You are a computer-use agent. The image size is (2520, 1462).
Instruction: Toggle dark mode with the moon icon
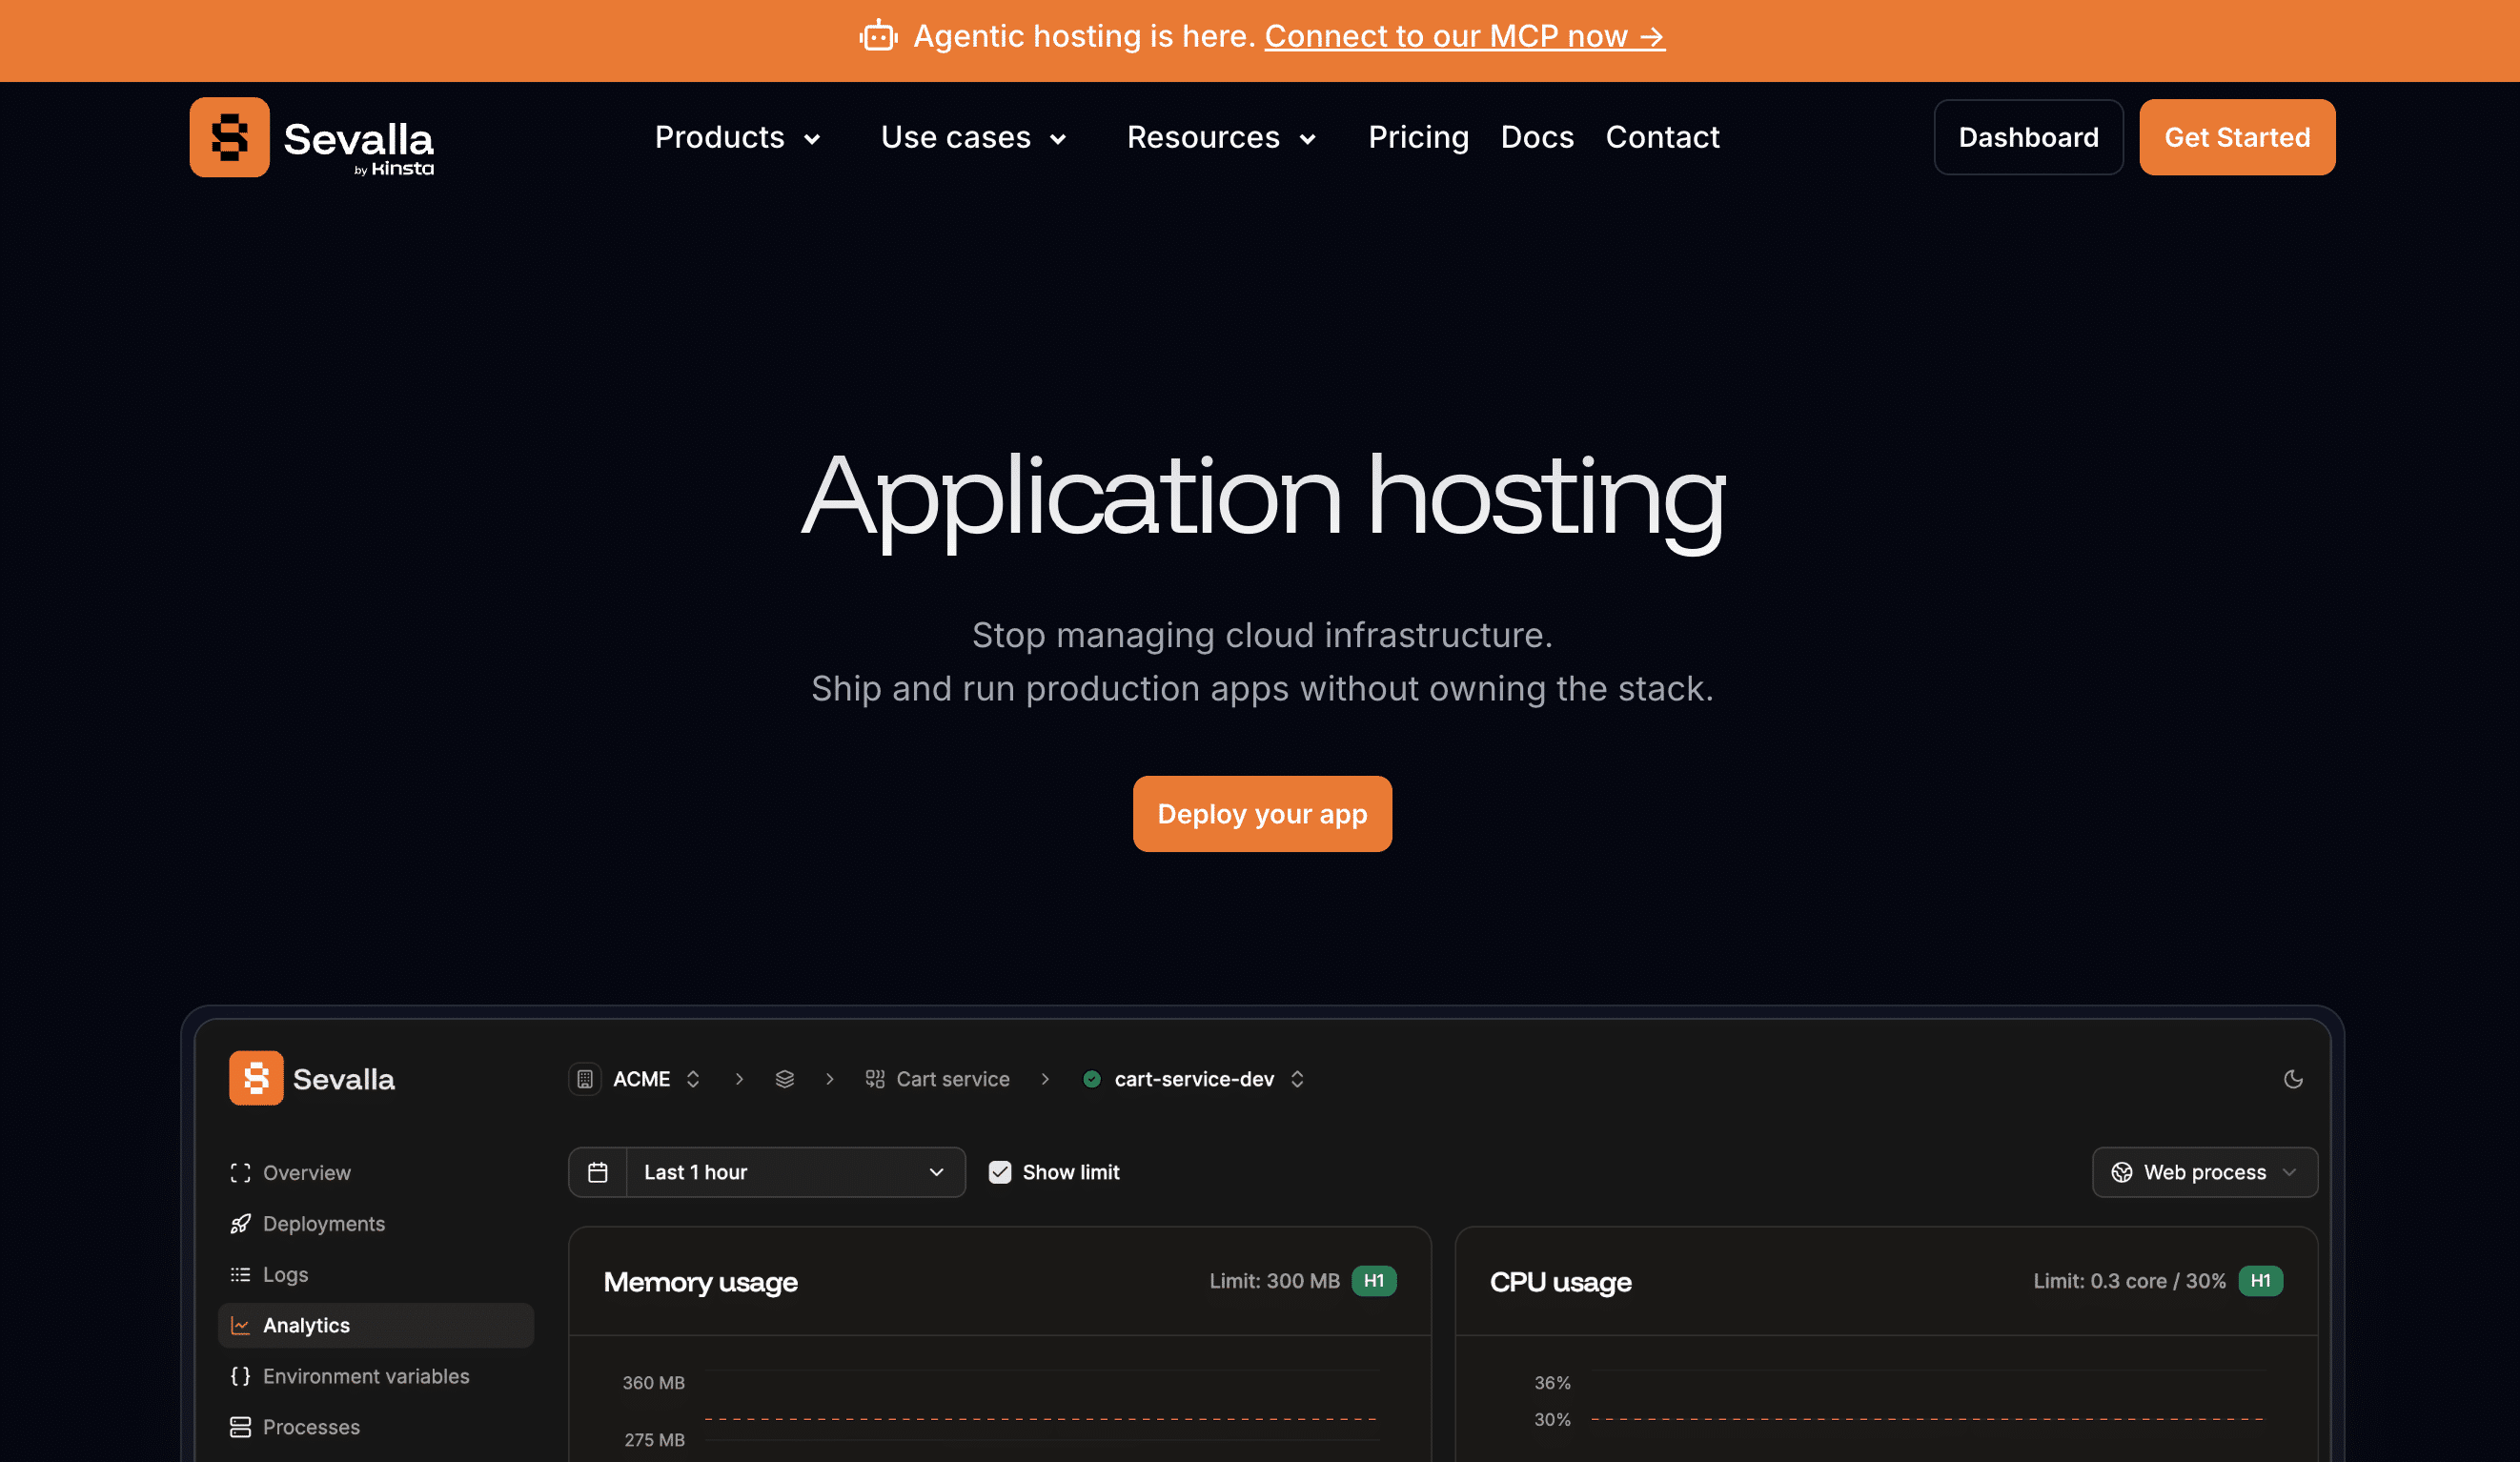point(2293,1079)
